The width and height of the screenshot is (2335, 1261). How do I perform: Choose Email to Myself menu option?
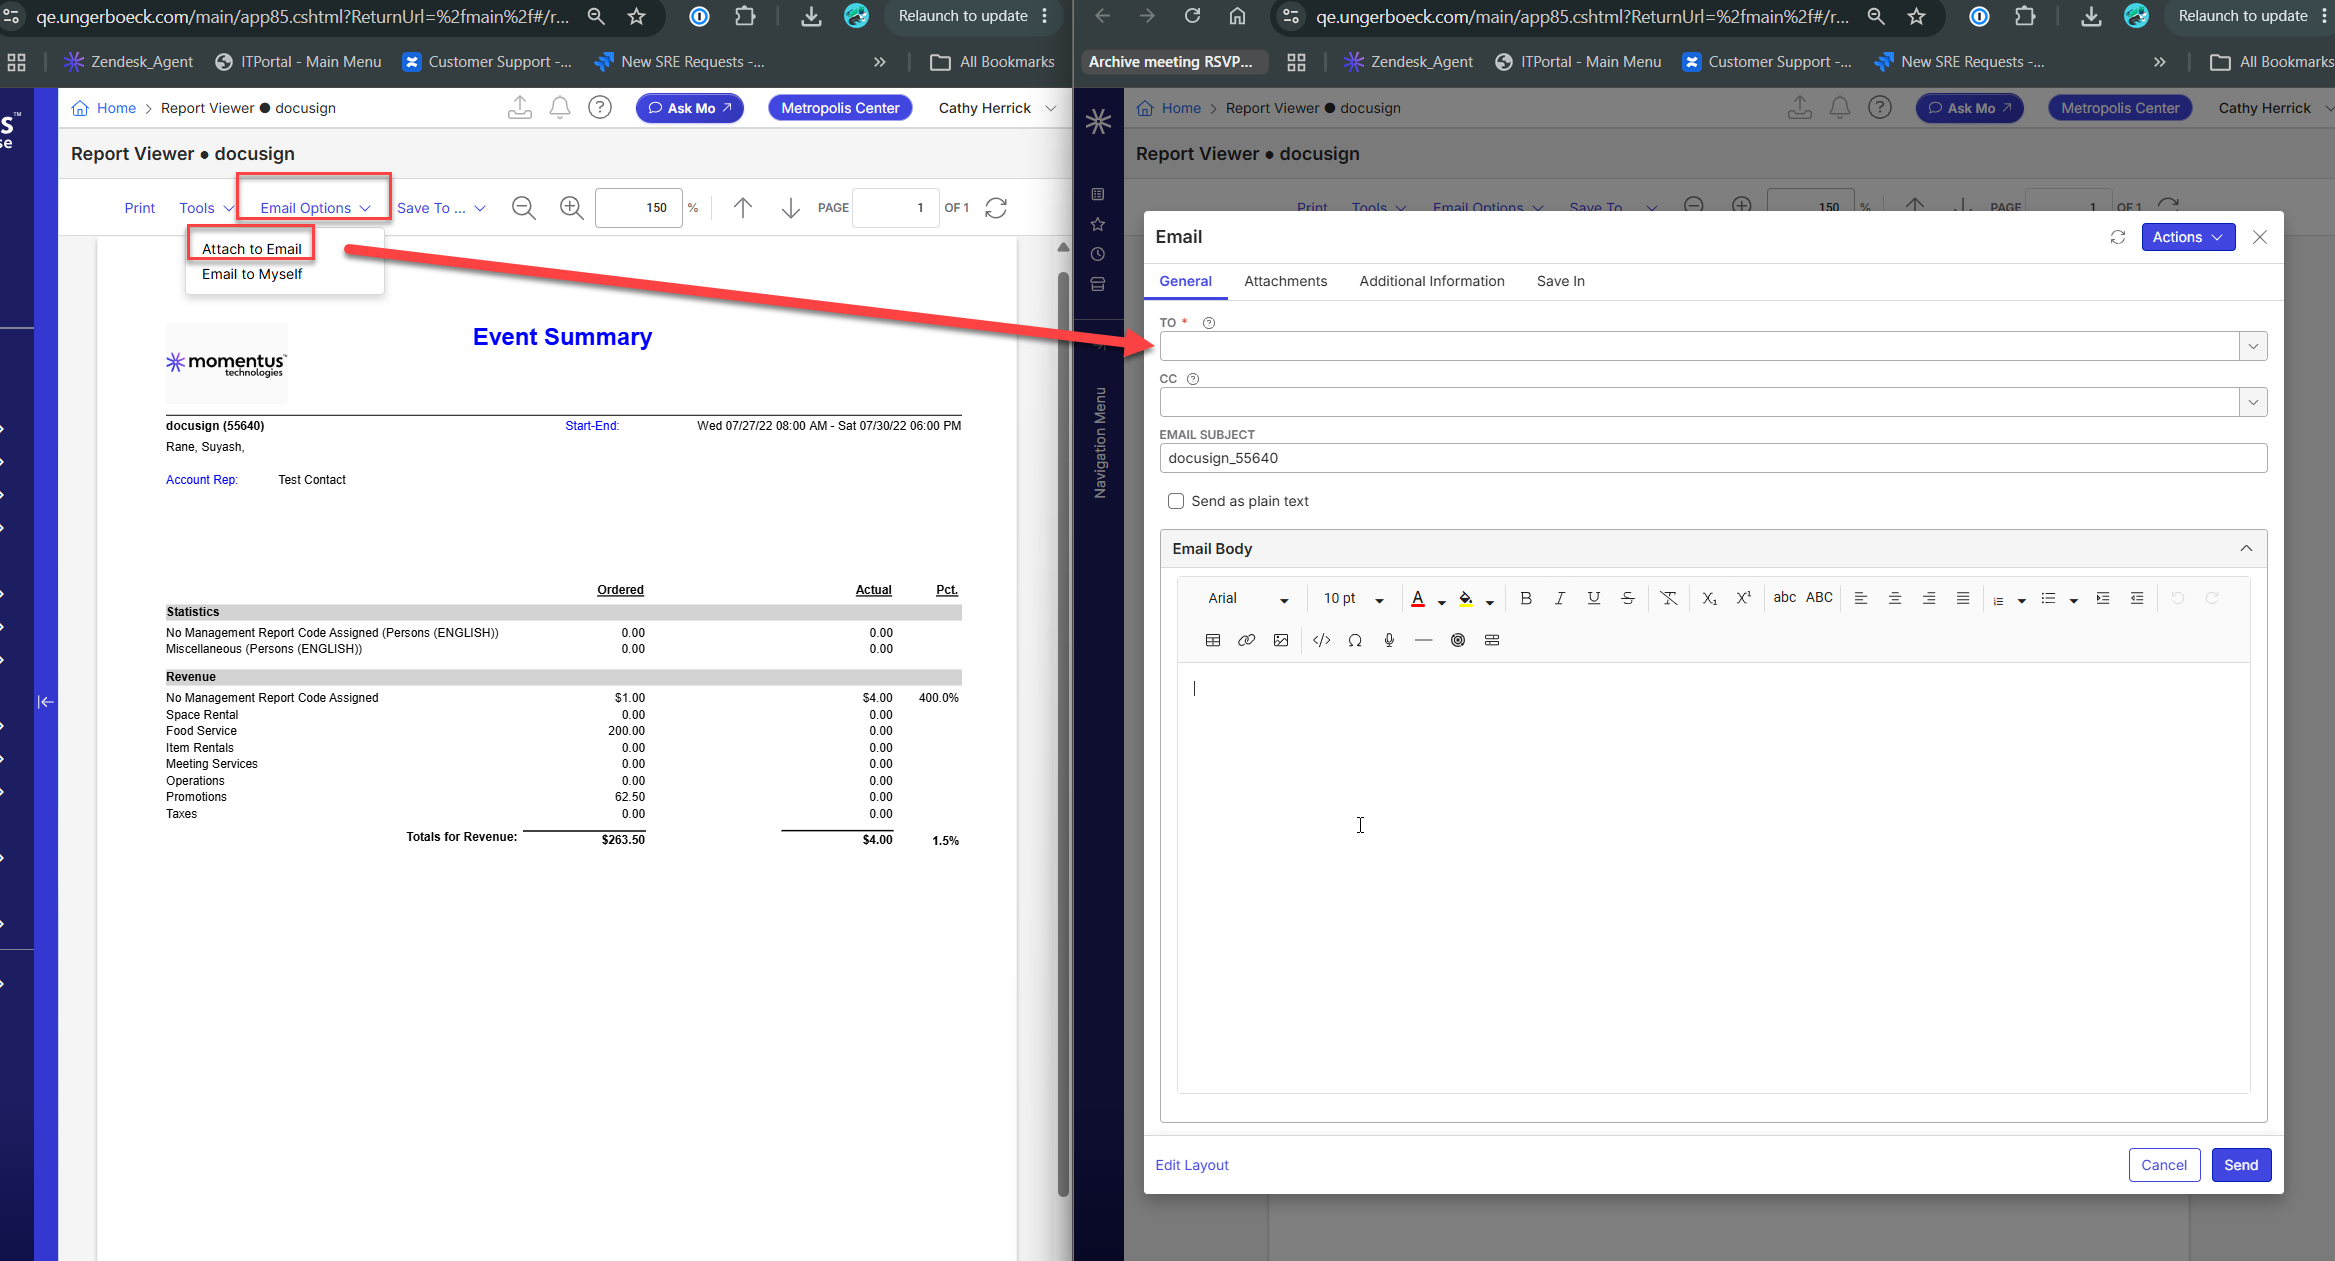coord(252,274)
